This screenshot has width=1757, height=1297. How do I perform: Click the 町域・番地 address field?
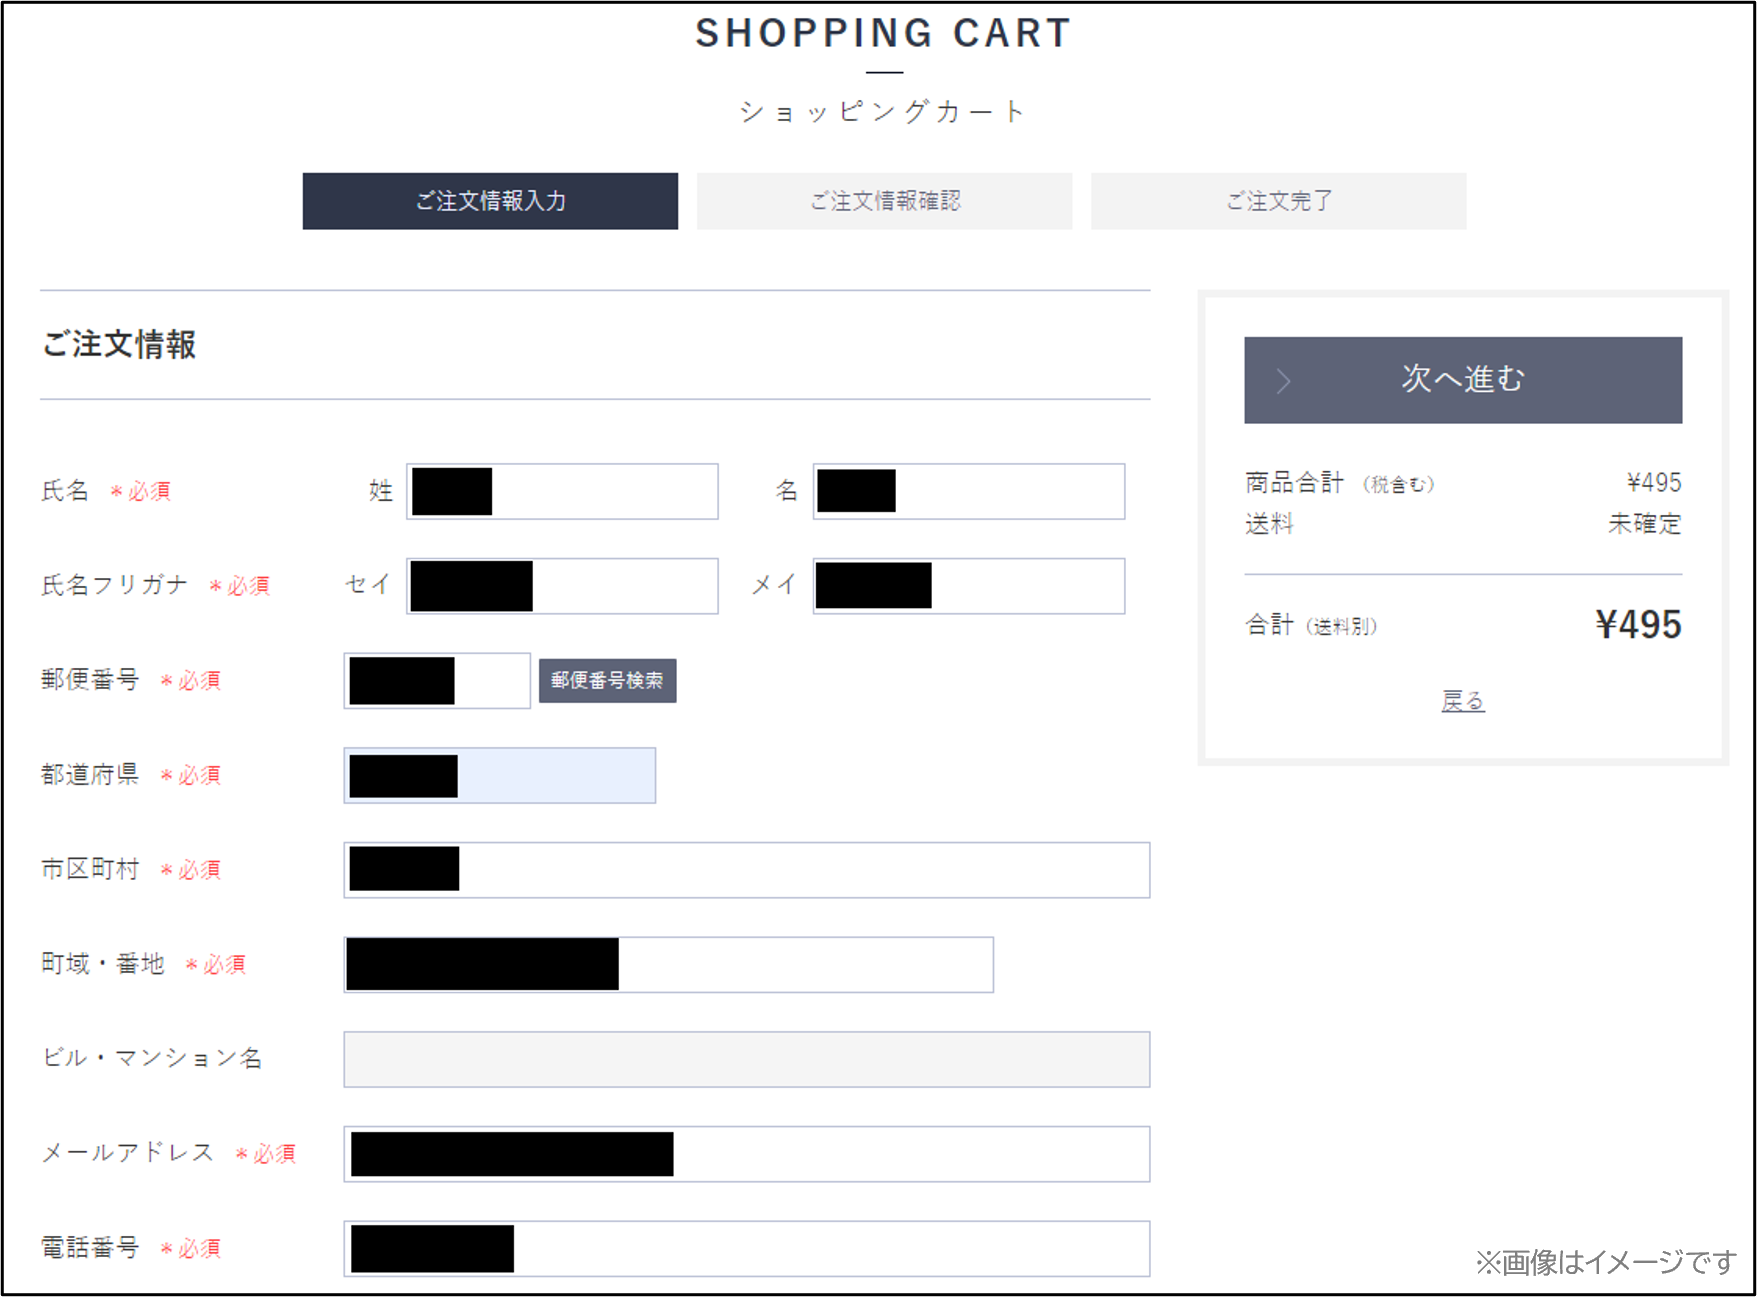point(668,964)
